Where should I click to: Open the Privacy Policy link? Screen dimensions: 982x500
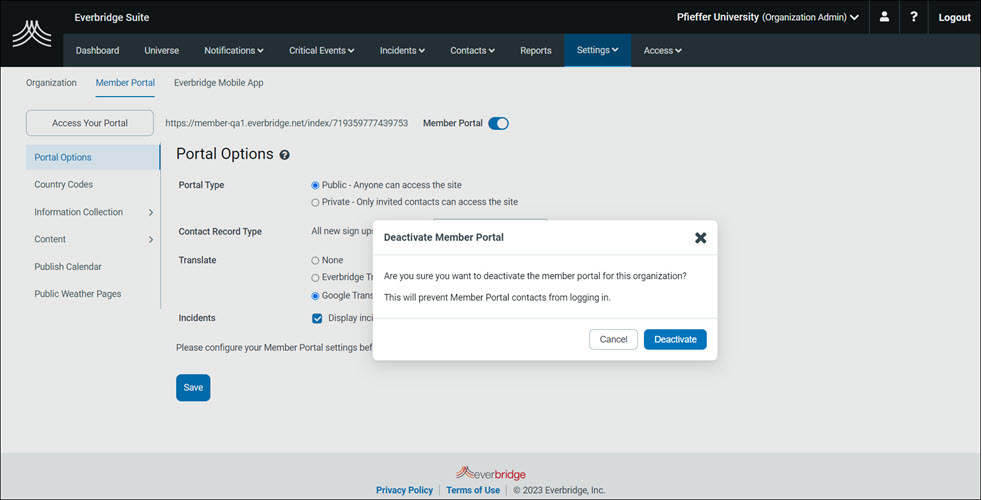pyautogui.click(x=404, y=490)
